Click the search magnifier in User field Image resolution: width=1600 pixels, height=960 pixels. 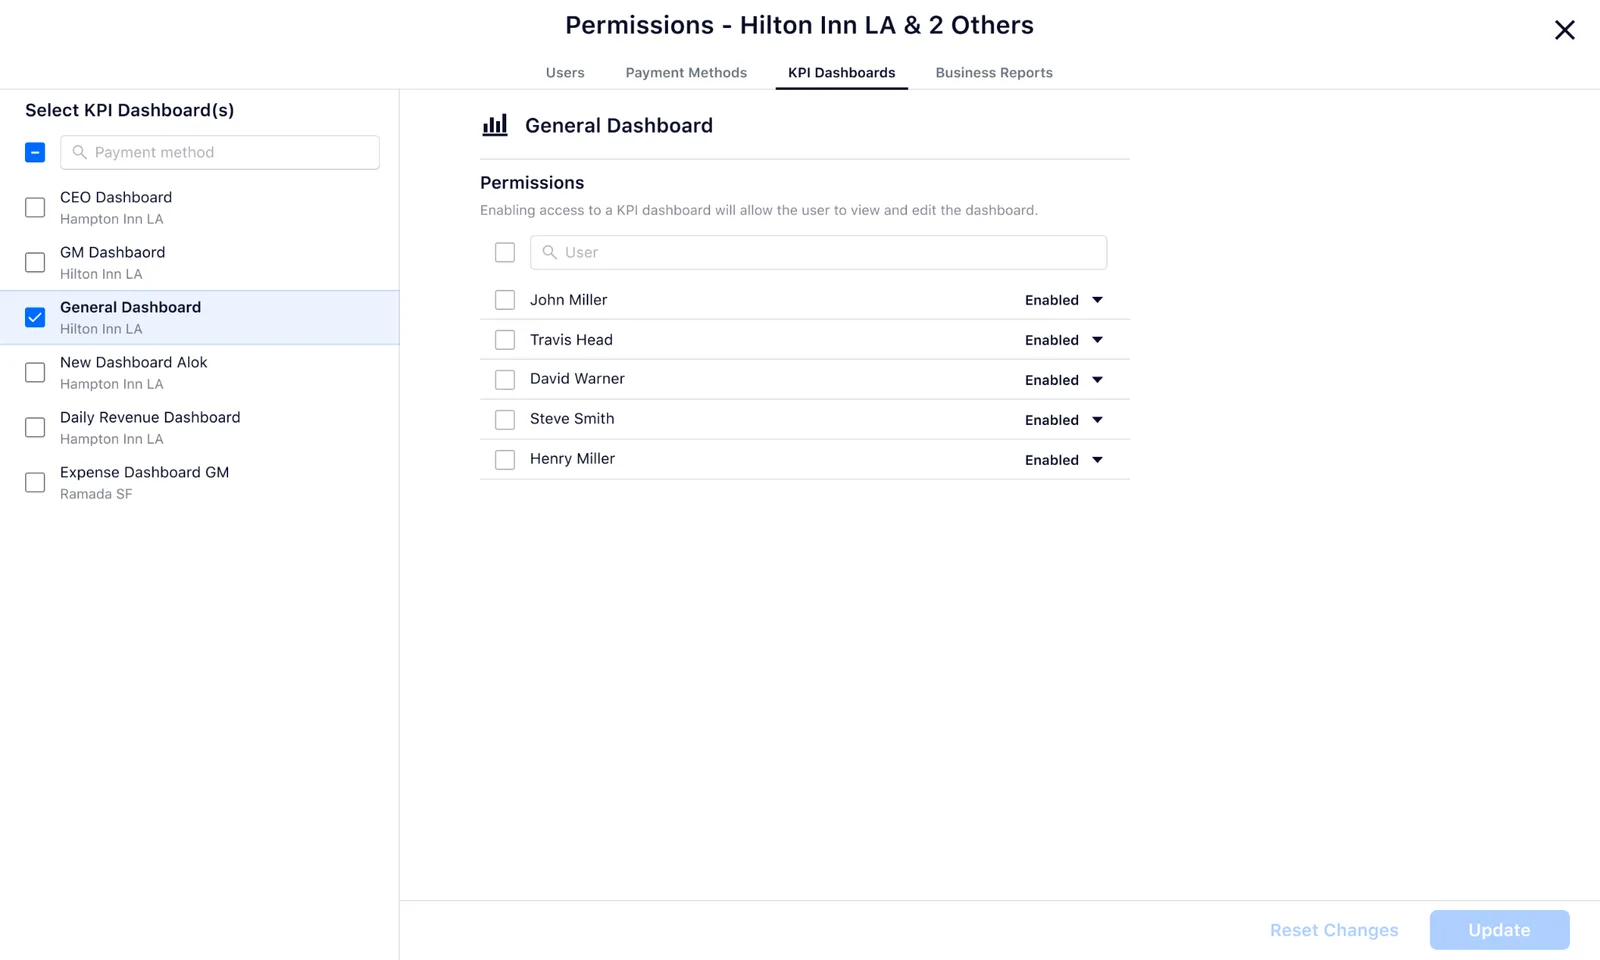(x=550, y=252)
